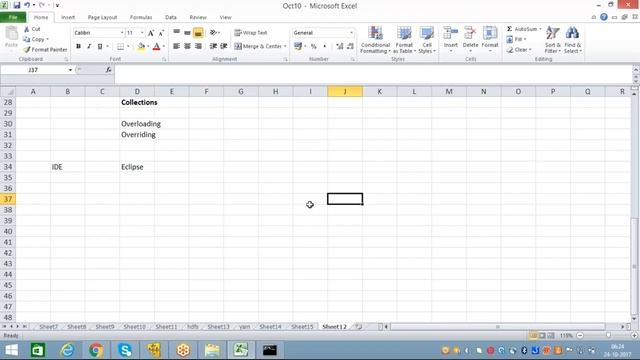Decrease font size with shrink font icon

(161, 33)
